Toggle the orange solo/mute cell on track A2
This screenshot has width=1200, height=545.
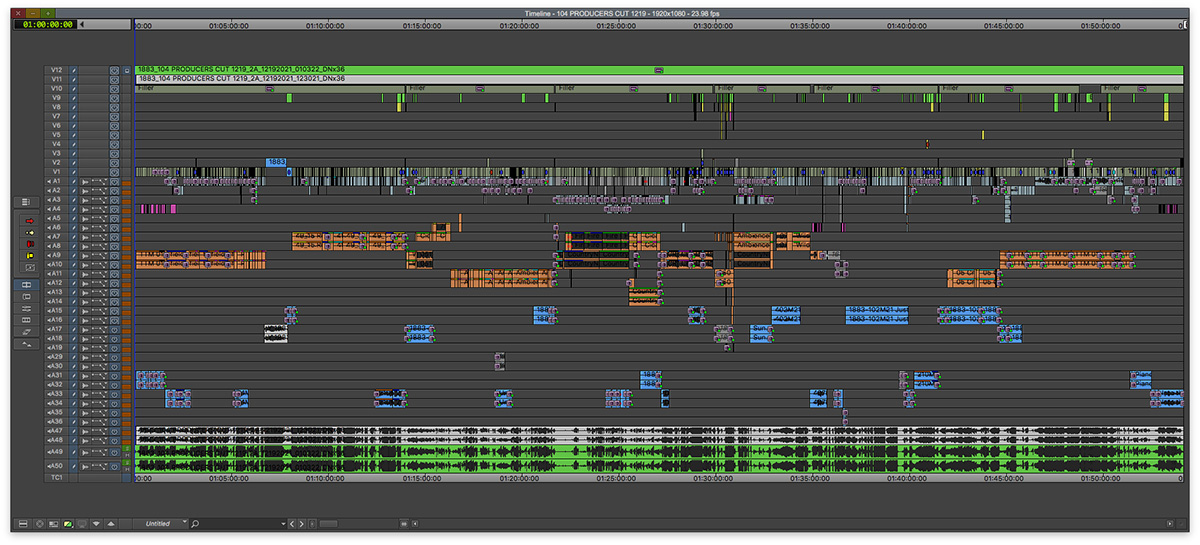pyautogui.click(x=126, y=190)
